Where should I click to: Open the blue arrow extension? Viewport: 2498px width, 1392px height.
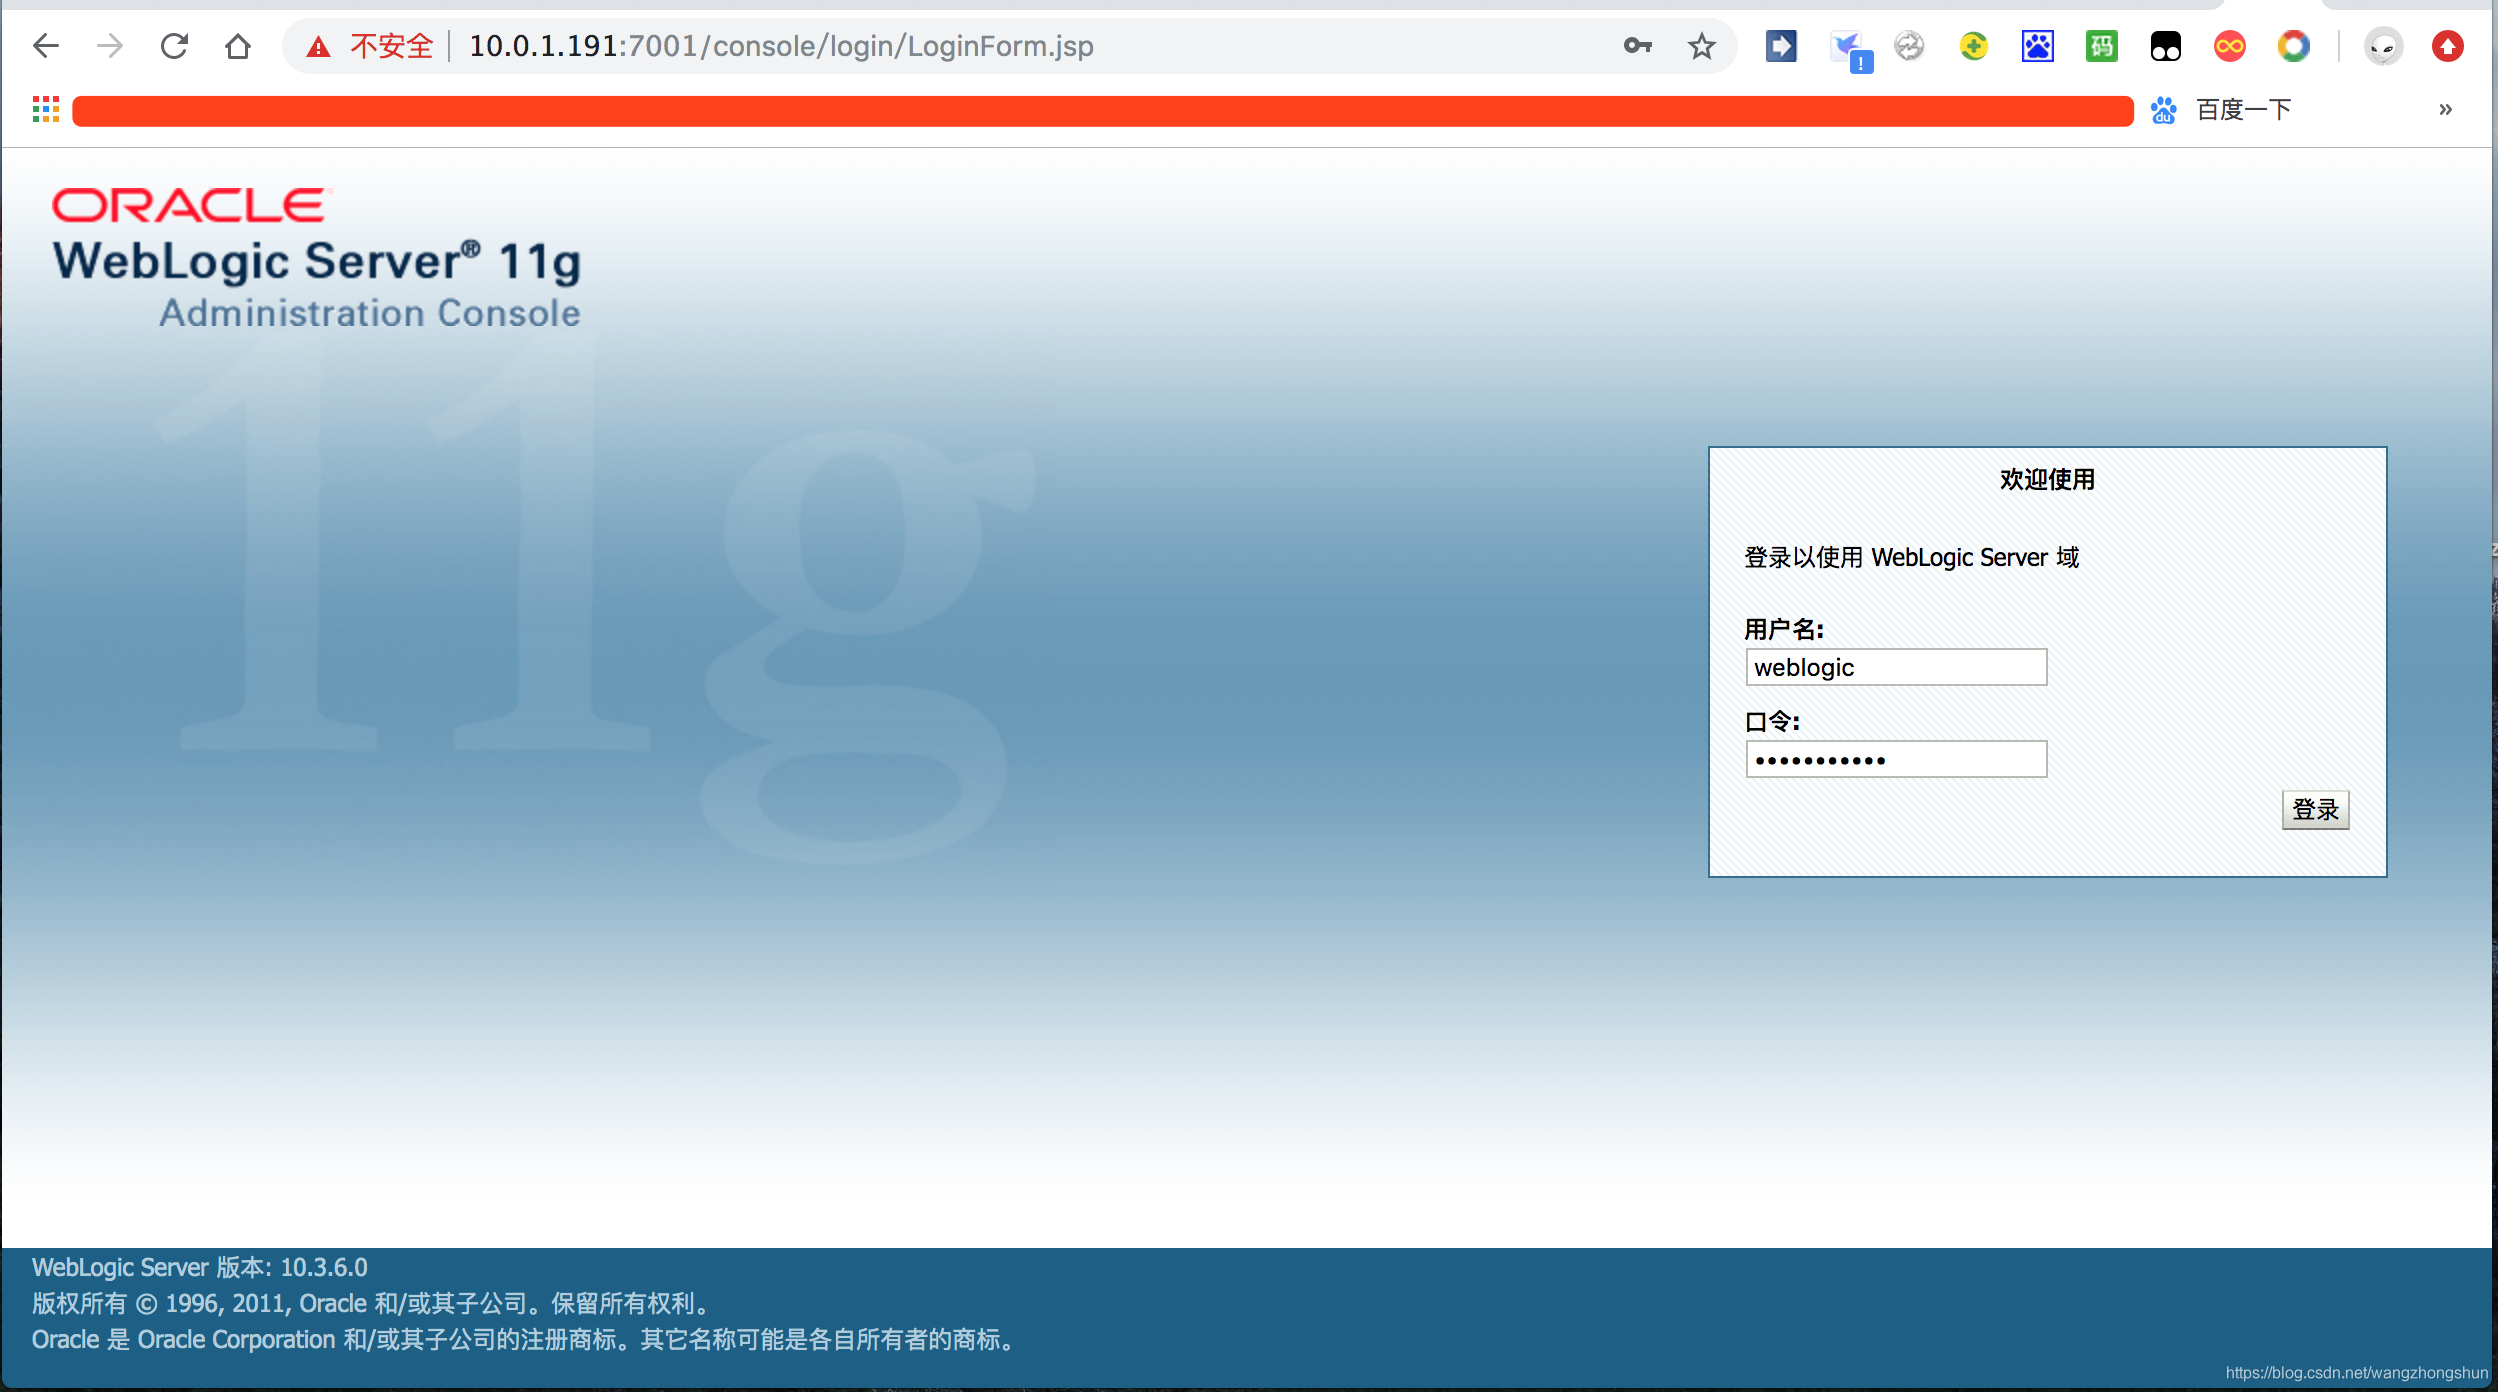[1781, 46]
